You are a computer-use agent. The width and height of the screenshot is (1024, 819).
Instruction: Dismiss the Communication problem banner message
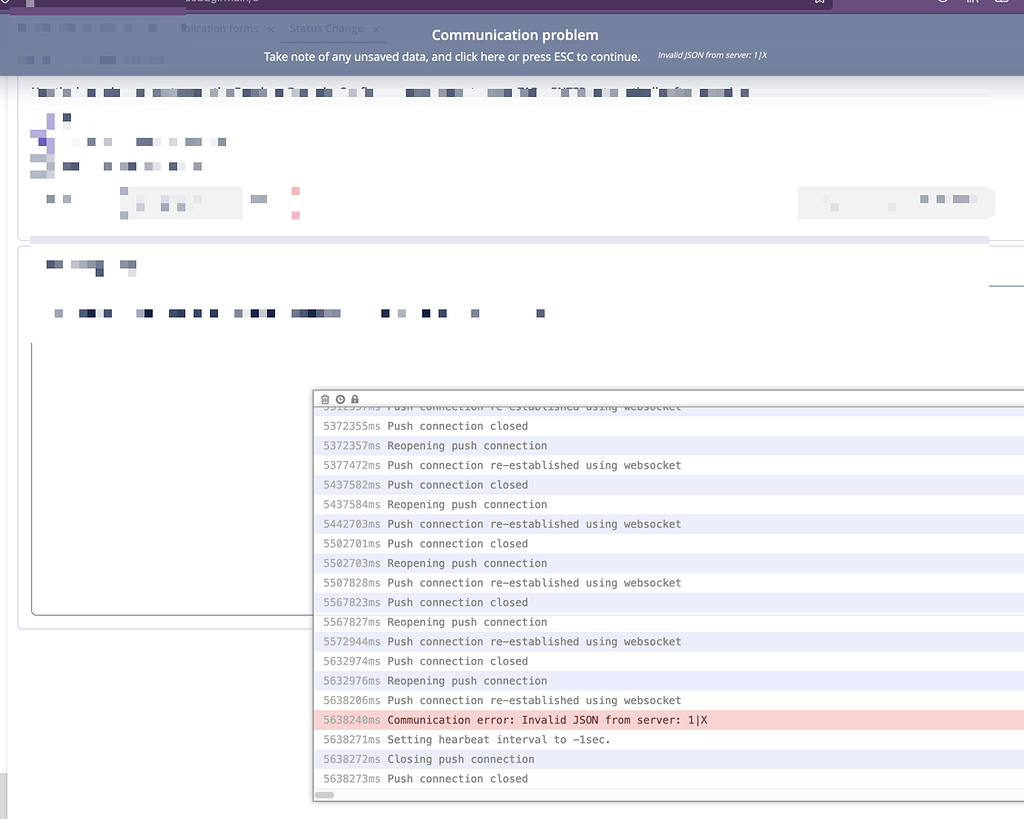click(x=512, y=45)
